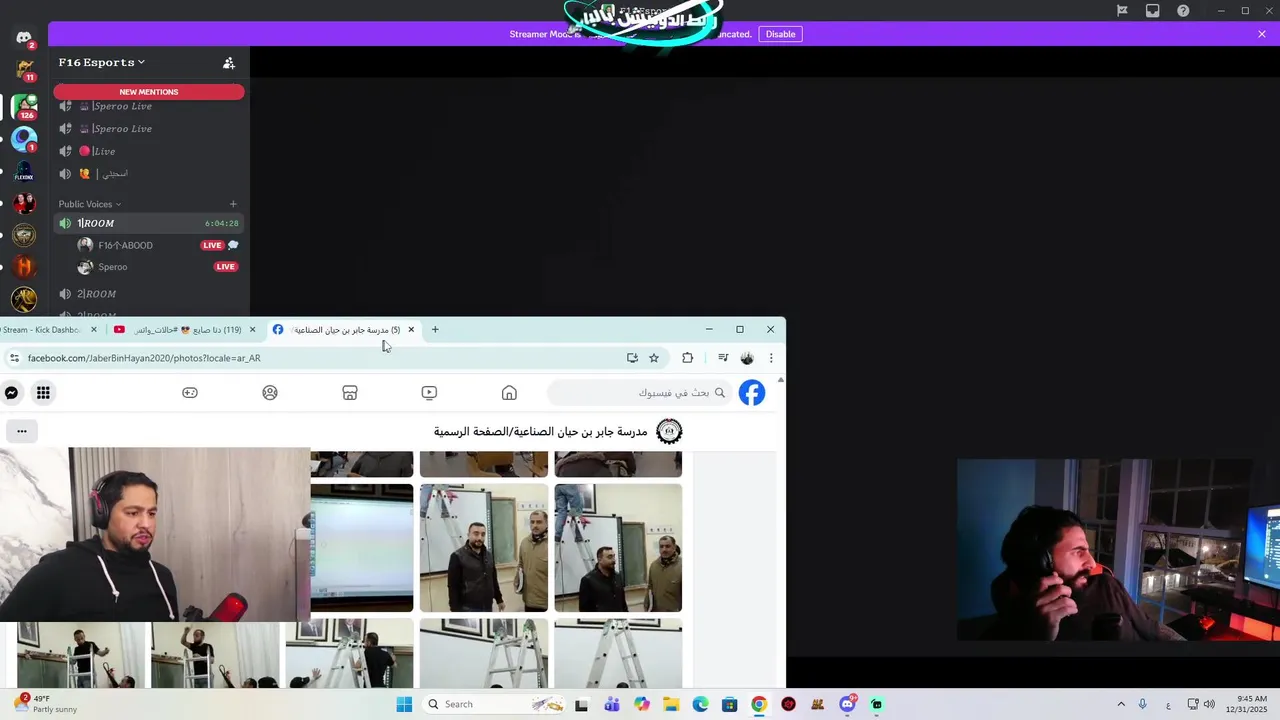The width and height of the screenshot is (1280, 720).
Task: Click the Chrome profile avatar
Action: [747, 358]
